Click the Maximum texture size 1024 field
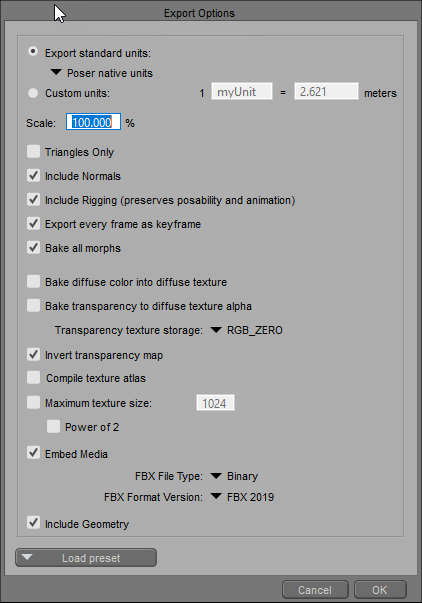 [215, 403]
